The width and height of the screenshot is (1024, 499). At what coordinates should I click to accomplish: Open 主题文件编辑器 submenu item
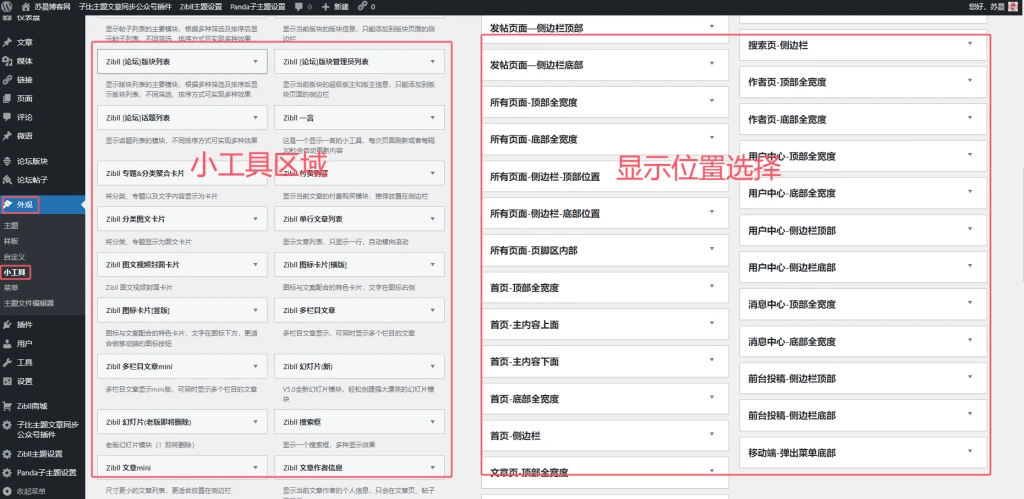28,303
